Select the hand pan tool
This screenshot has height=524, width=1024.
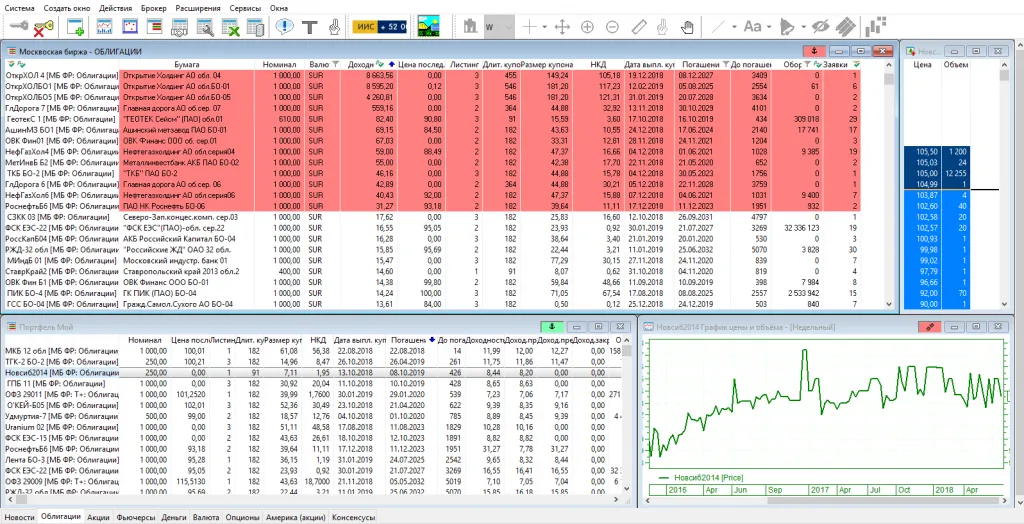tap(687, 27)
